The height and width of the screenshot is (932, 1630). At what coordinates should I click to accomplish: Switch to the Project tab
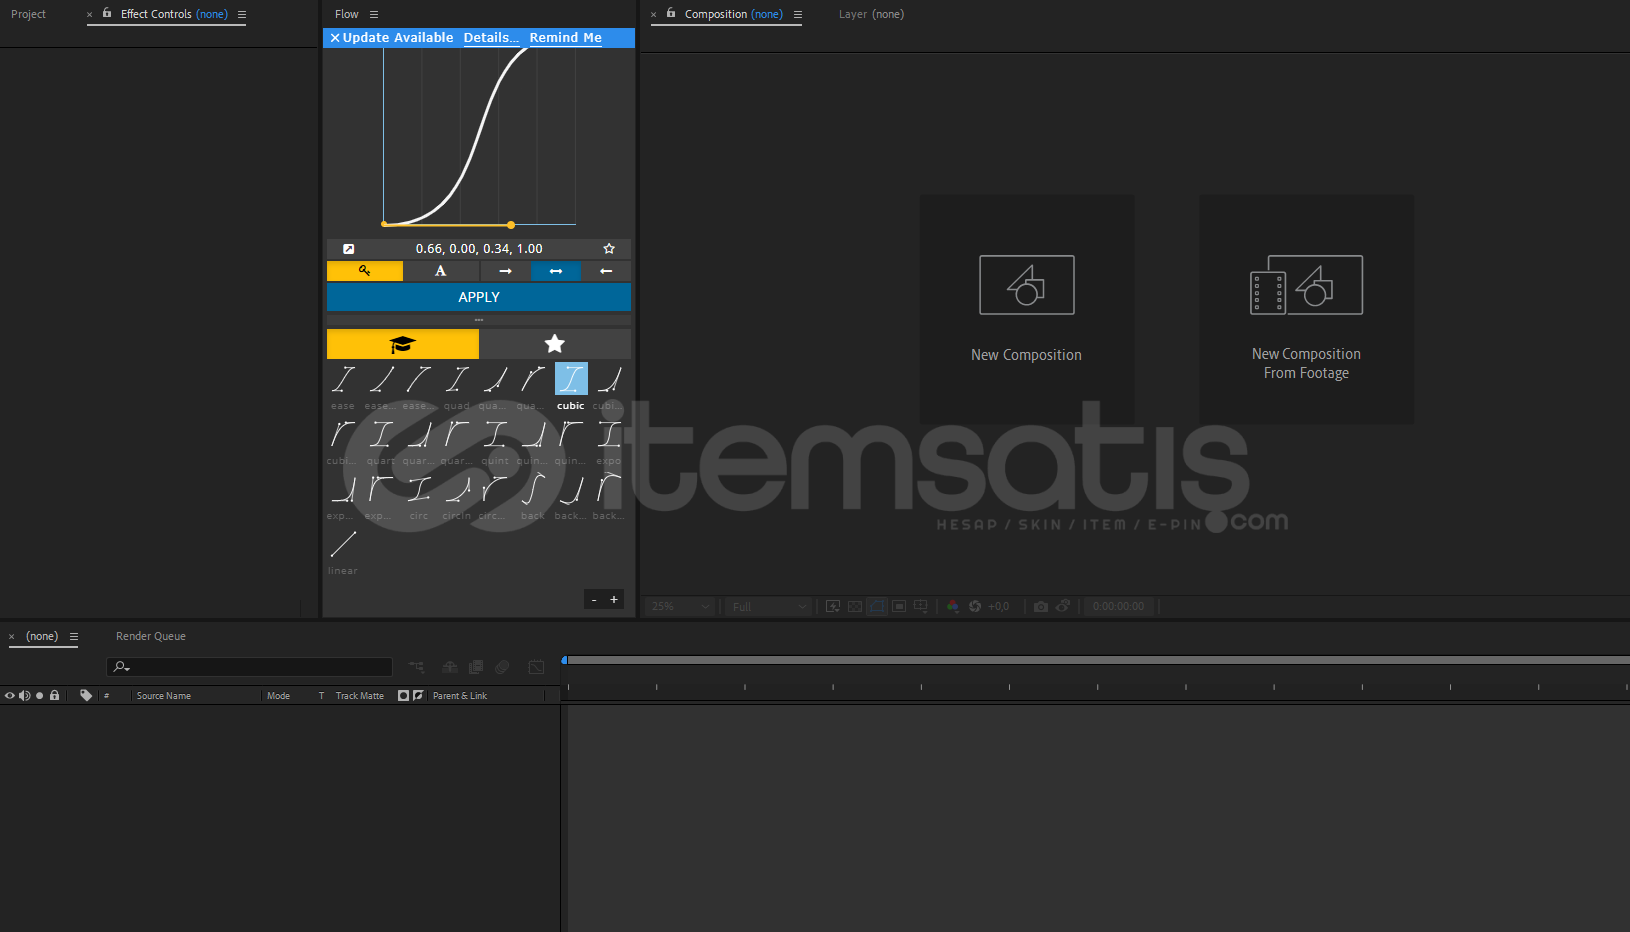tap(28, 14)
